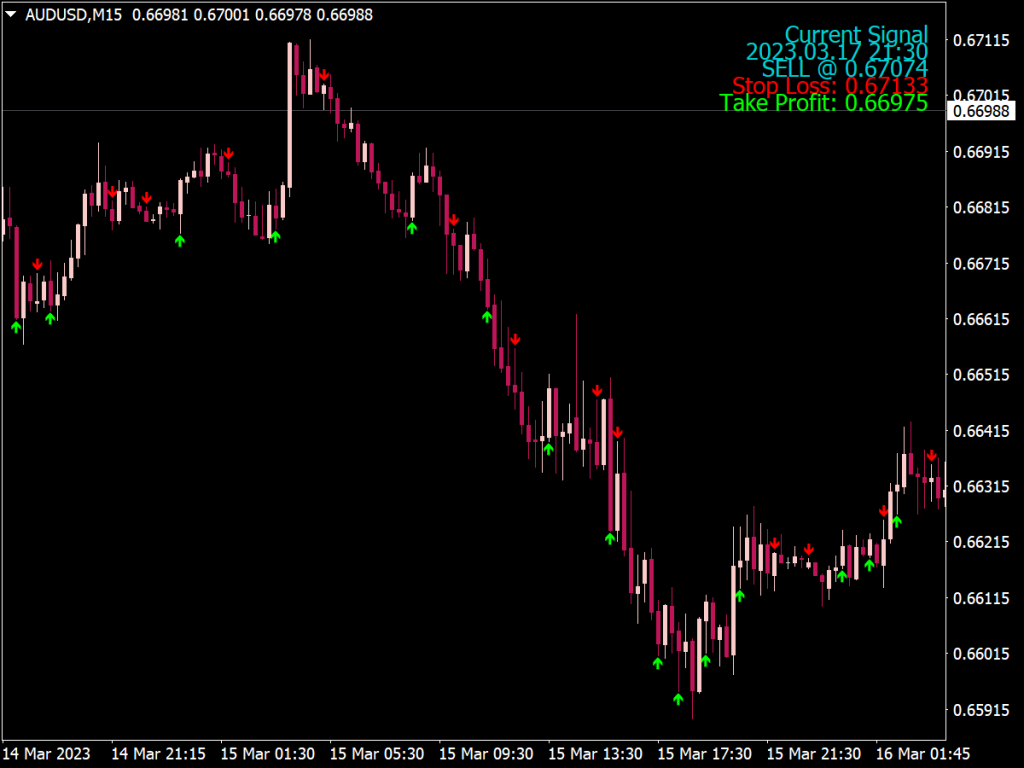
Task: Click the 0.66415 price scale label
Action: (981, 431)
